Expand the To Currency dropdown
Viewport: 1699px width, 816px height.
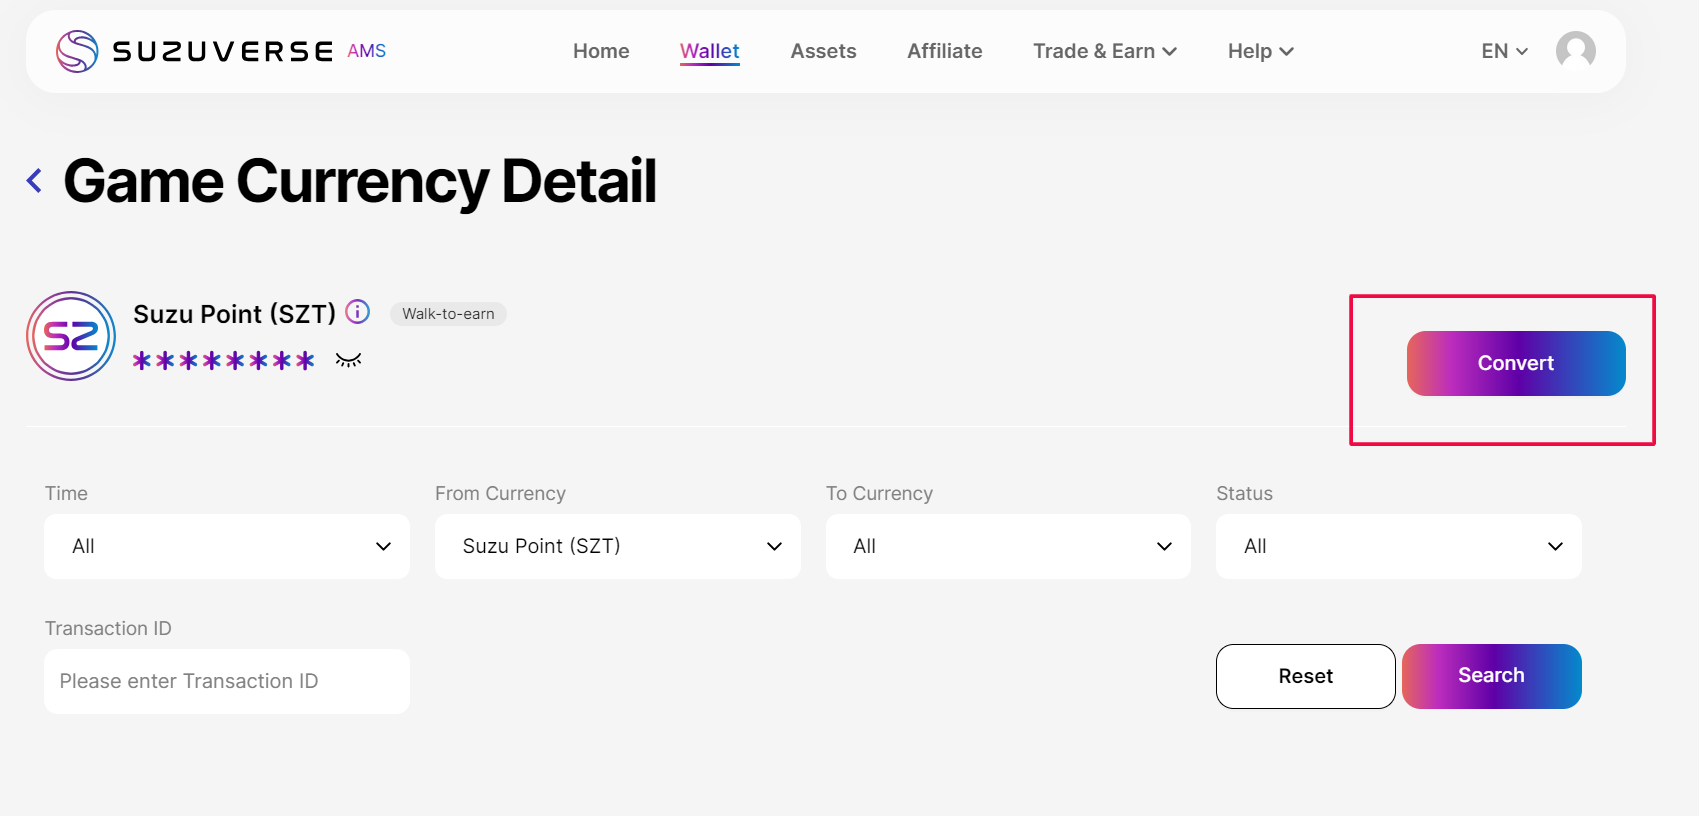pos(1007,546)
